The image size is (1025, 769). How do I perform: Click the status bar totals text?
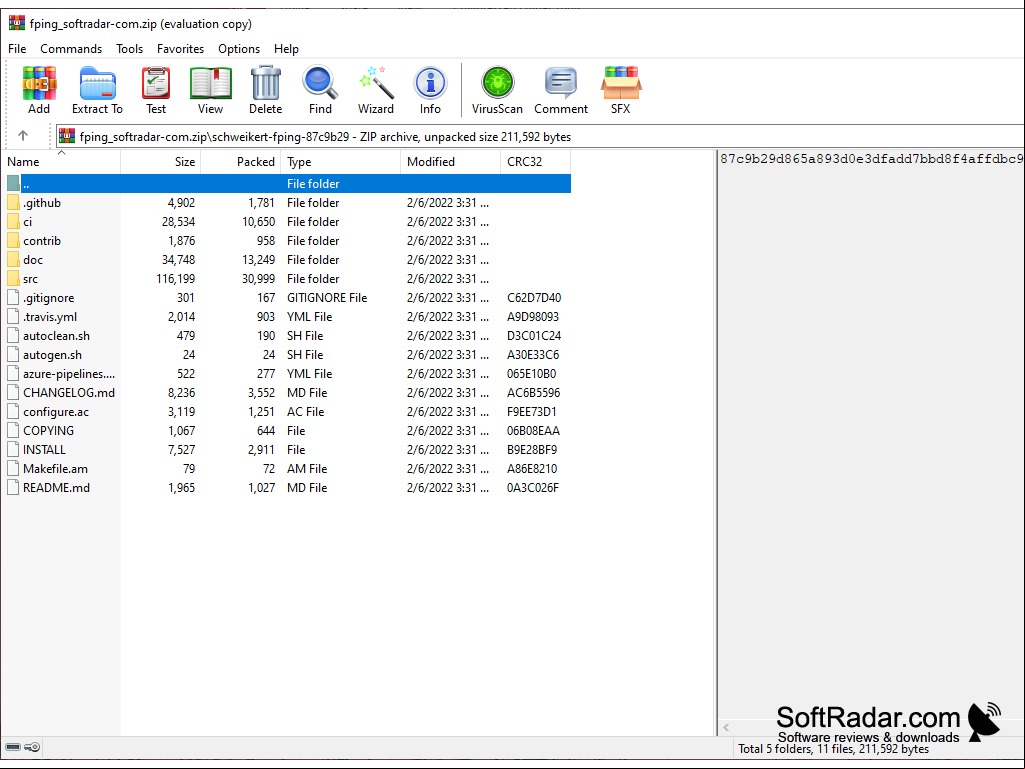[833, 749]
